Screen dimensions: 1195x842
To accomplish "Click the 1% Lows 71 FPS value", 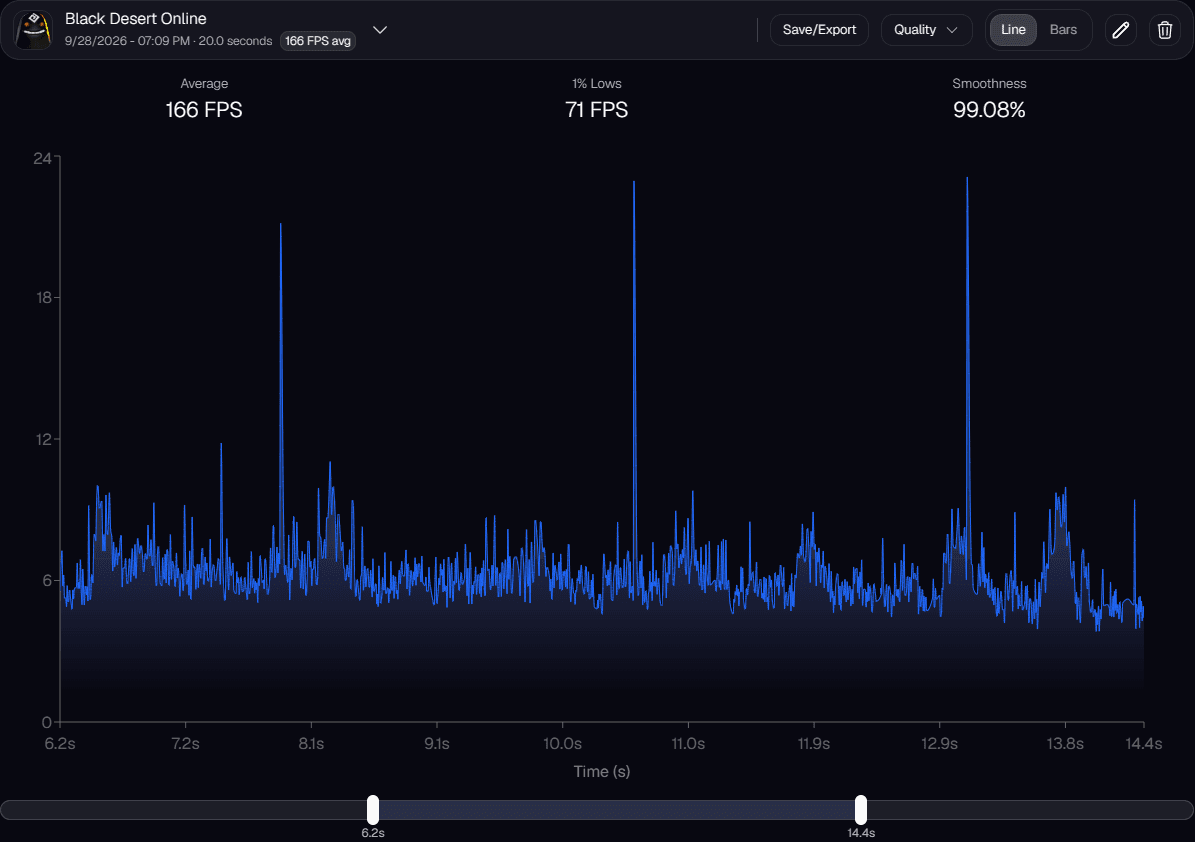I will (x=597, y=110).
